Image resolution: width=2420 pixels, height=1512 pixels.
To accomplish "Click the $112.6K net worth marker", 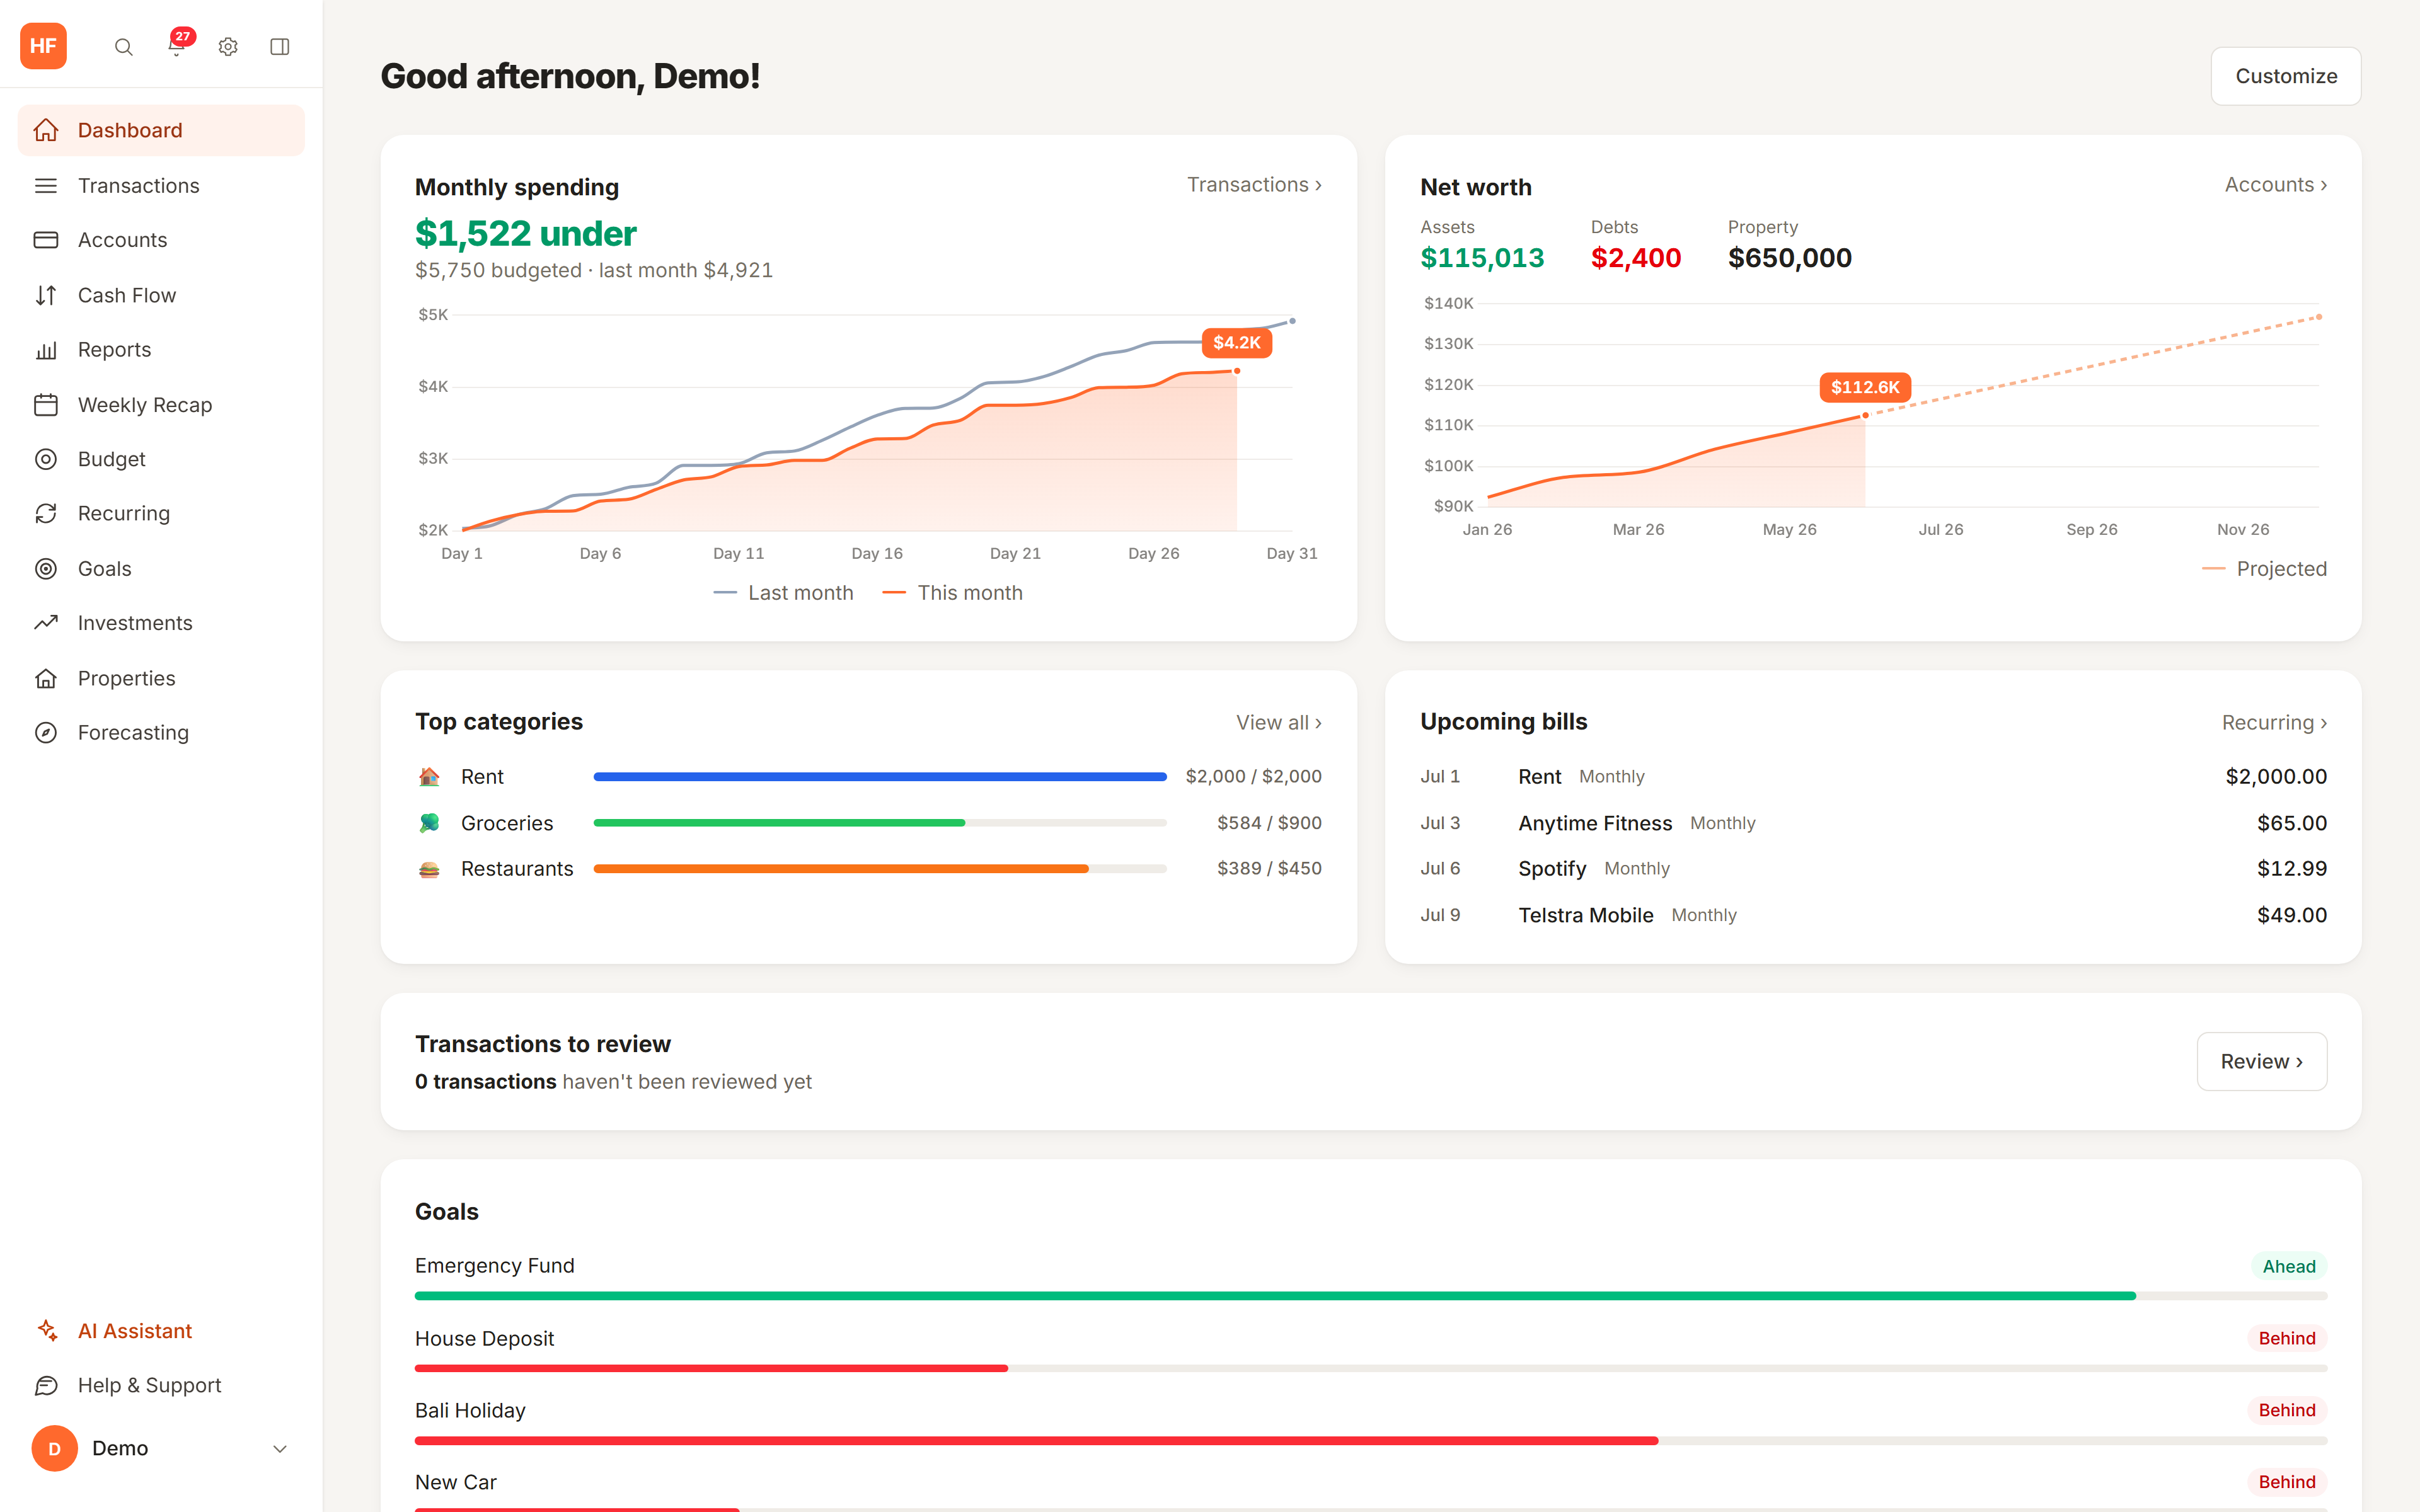I will click(x=1865, y=387).
